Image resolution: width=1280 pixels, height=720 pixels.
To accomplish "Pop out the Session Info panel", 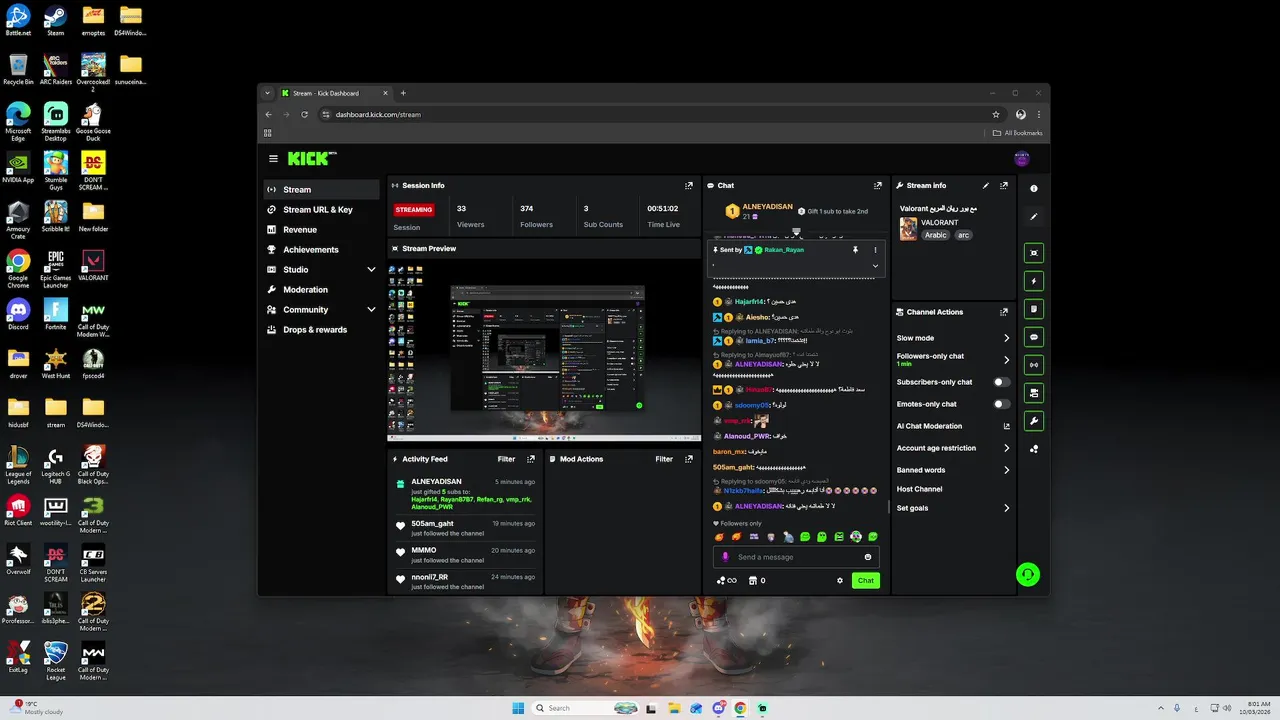I will click(689, 185).
